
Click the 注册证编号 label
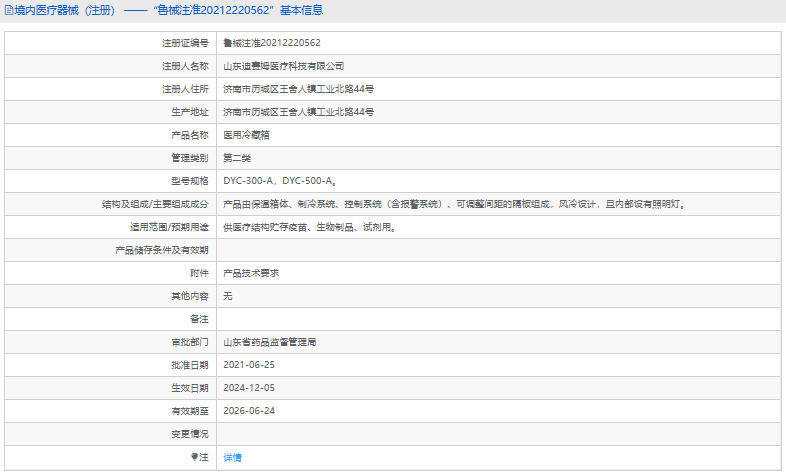(x=185, y=43)
